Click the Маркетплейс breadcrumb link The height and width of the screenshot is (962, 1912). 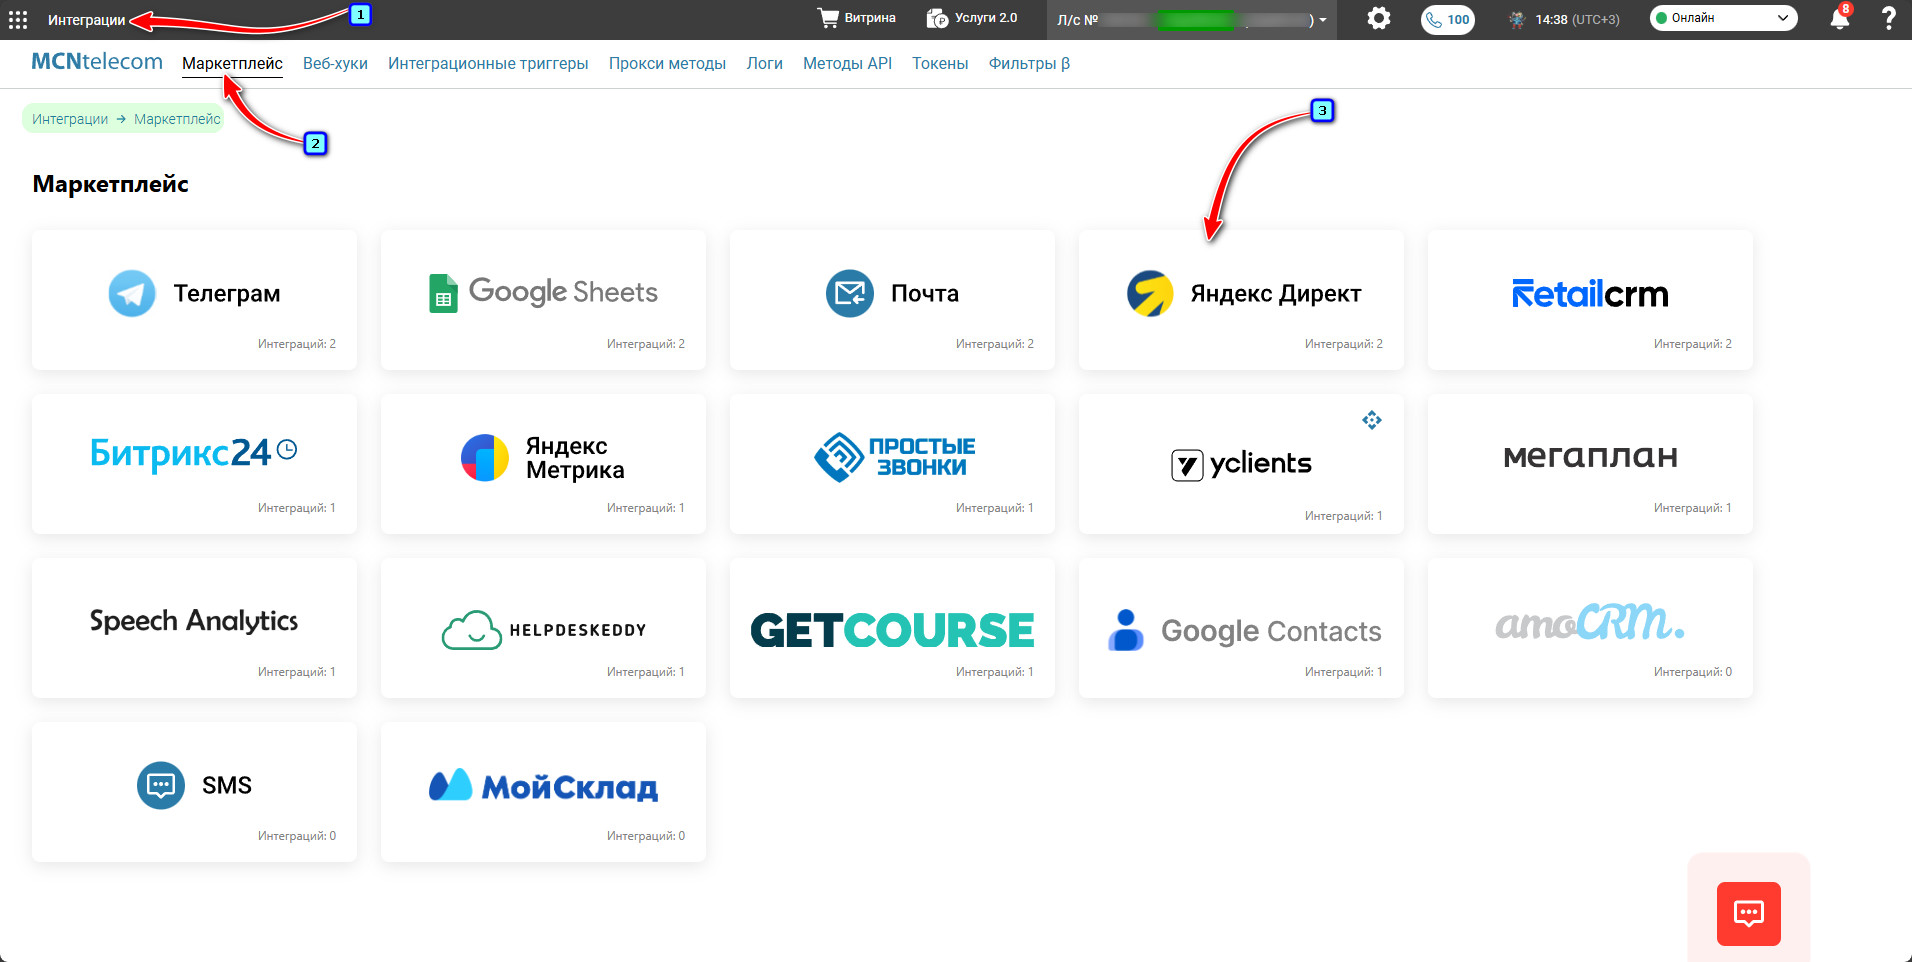[x=177, y=119]
